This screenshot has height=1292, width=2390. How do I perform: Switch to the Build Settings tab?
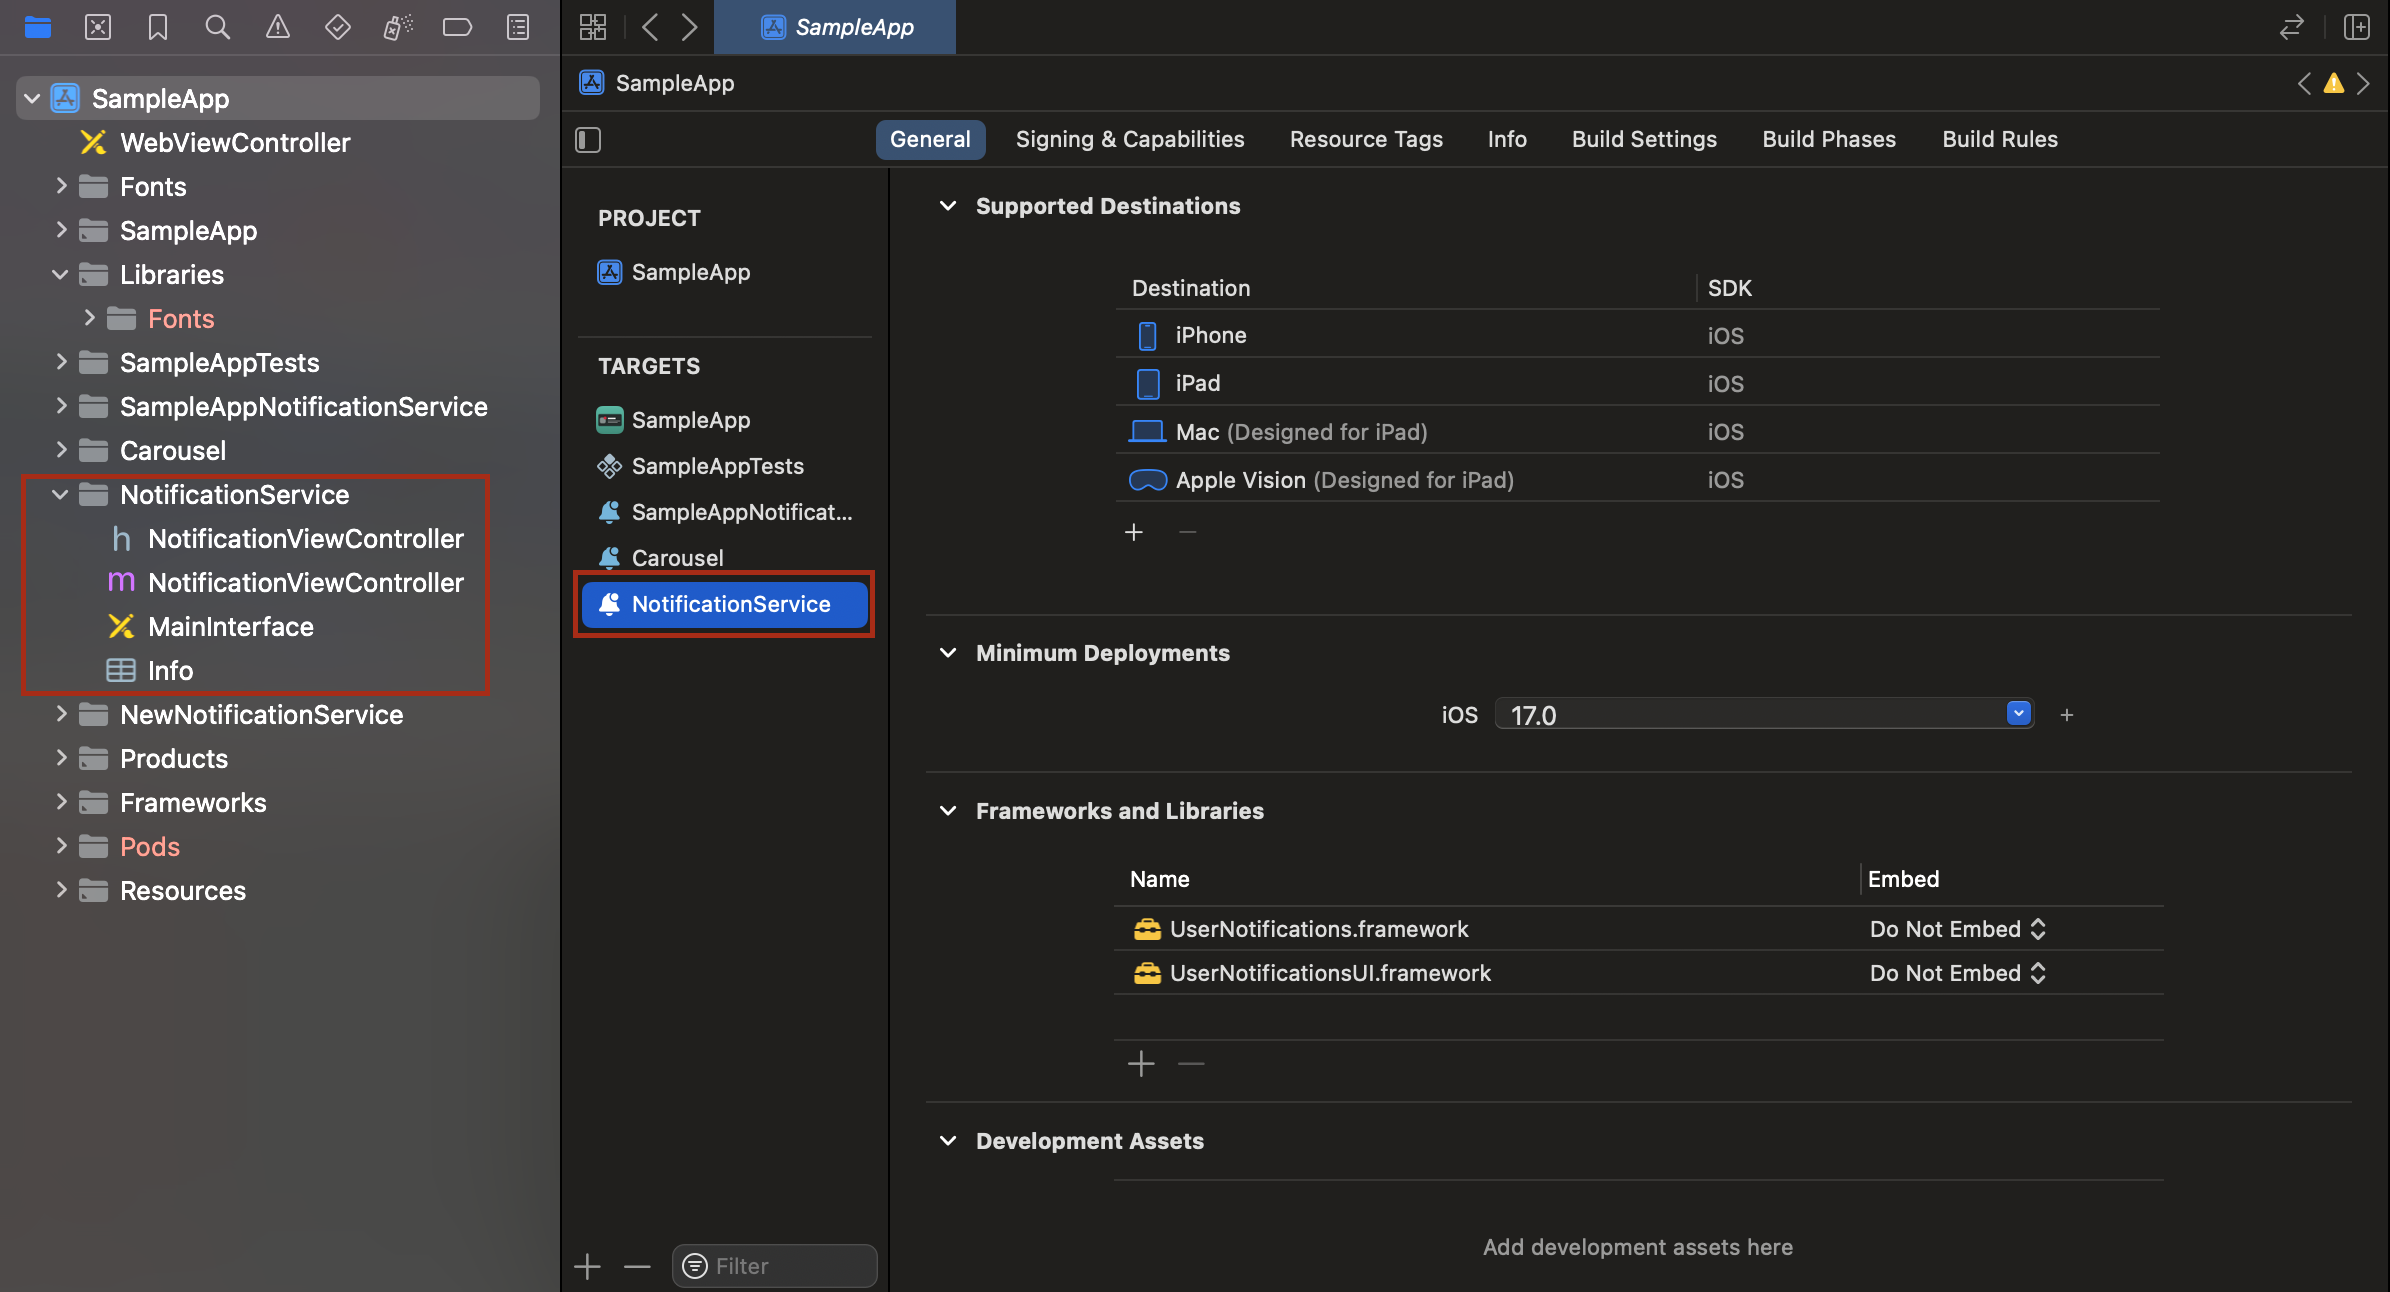[1644, 138]
